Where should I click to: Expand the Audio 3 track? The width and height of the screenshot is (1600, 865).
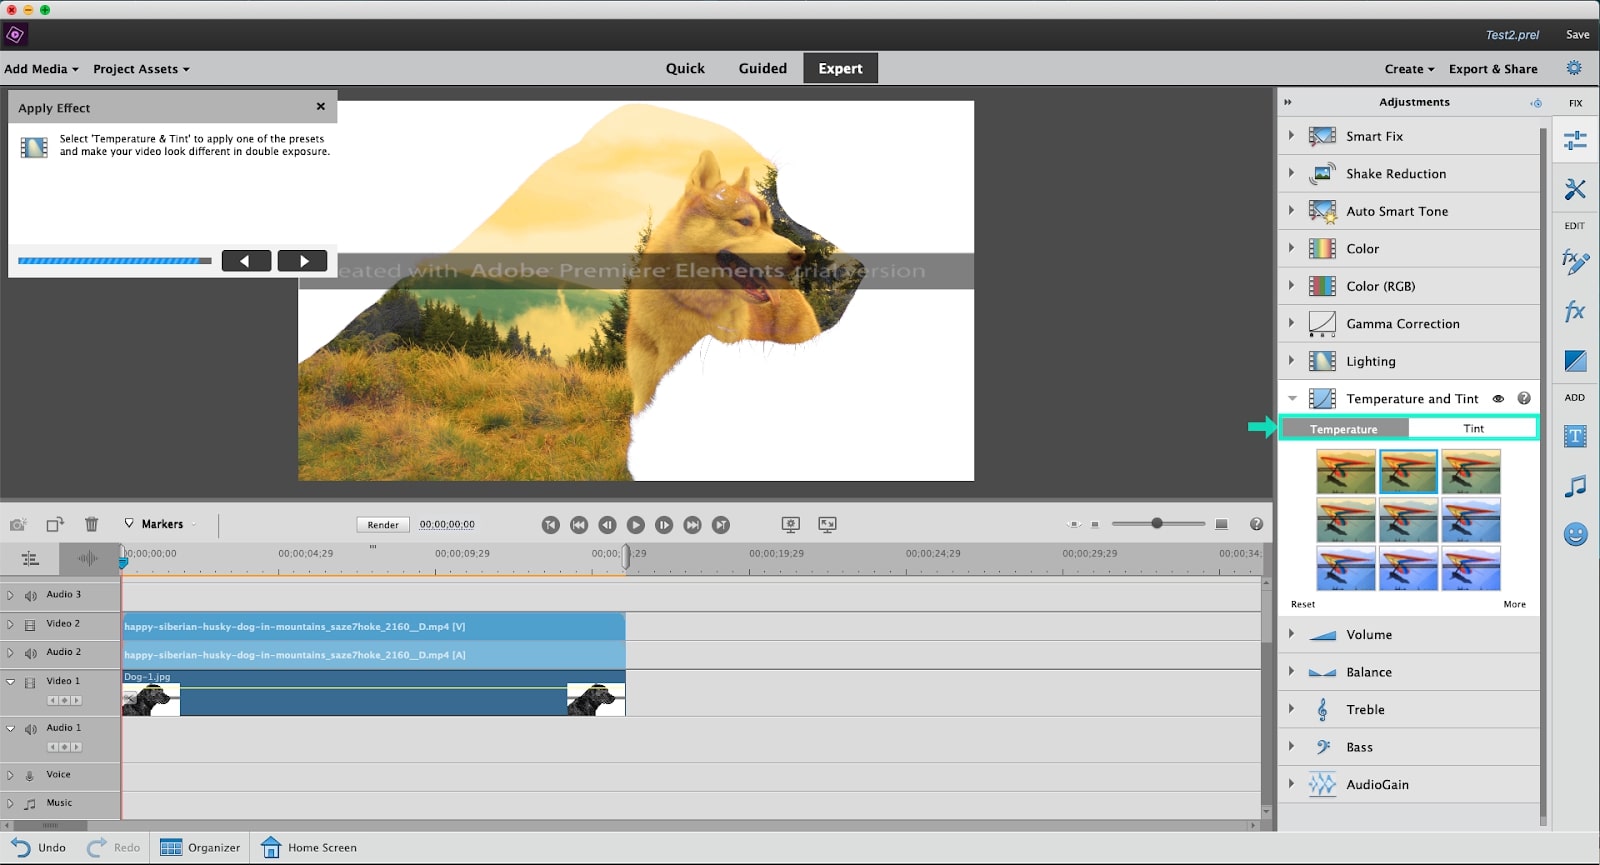[x=10, y=595]
